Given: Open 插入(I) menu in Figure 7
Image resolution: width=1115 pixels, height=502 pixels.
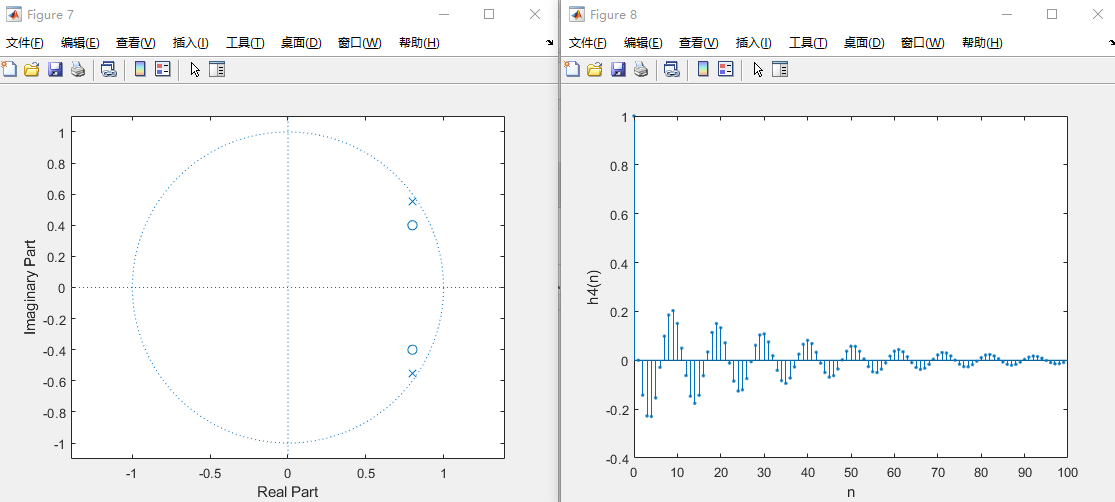Looking at the screenshot, I should [x=191, y=43].
